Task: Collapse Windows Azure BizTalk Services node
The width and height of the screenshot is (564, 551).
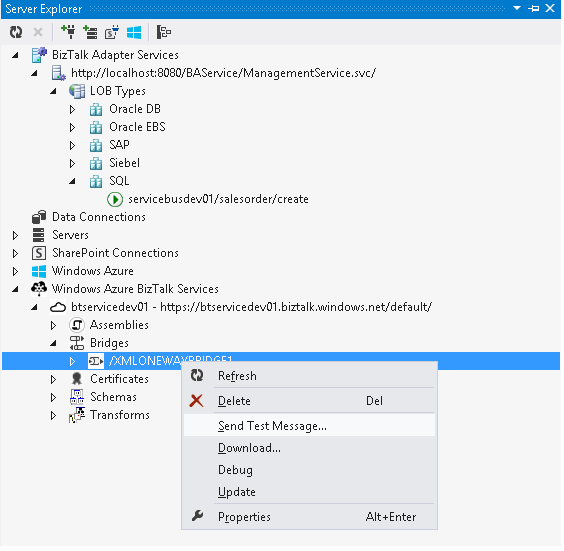Action: (15, 290)
